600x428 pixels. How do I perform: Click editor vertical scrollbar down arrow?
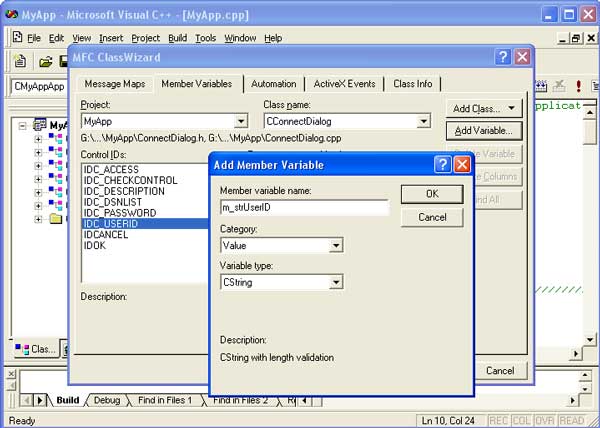coord(590,340)
